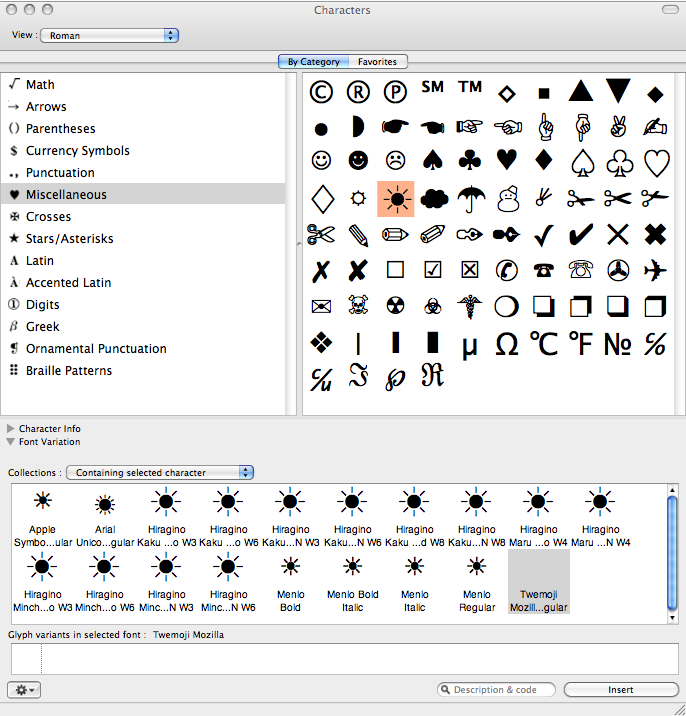The height and width of the screenshot is (716, 686).
Task: Select the Crosses category
Action: [143, 216]
